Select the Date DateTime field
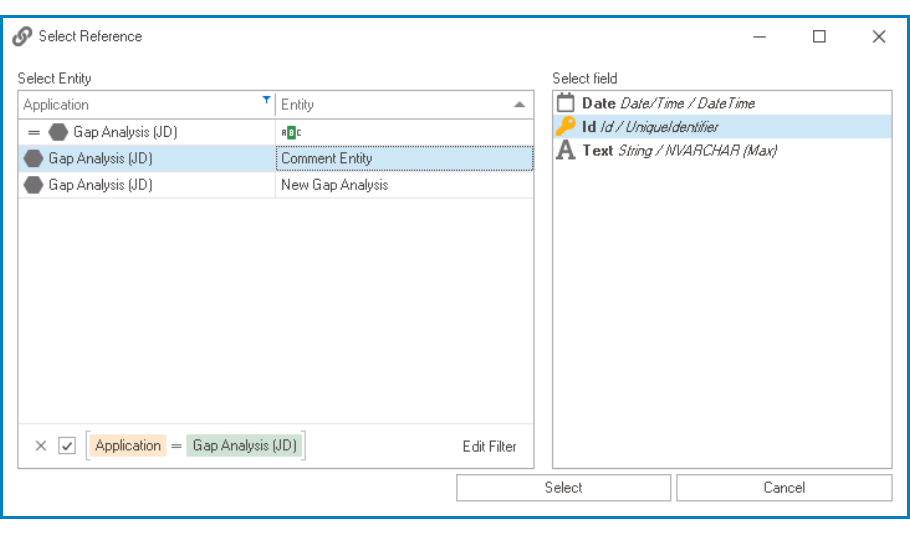The width and height of the screenshot is (910, 534). point(722,103)
